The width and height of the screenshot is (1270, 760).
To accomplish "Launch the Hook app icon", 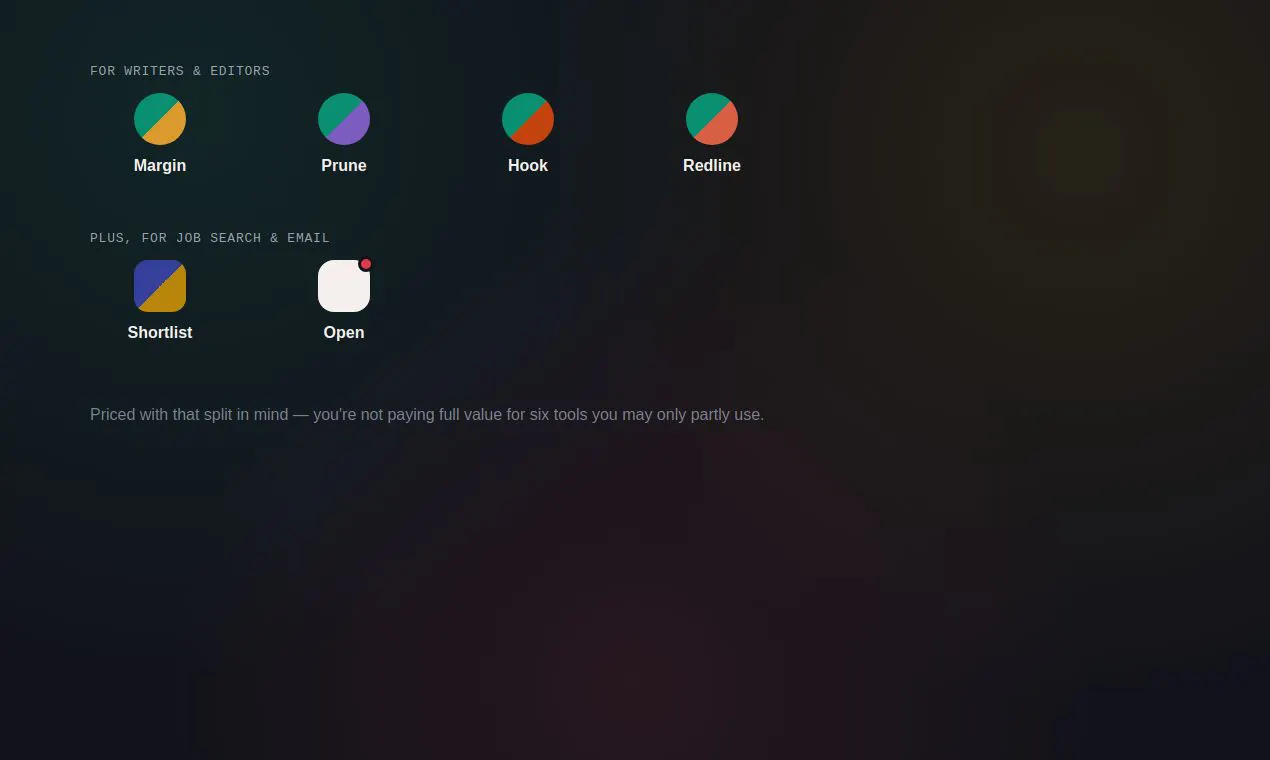I will coord(528,119).
